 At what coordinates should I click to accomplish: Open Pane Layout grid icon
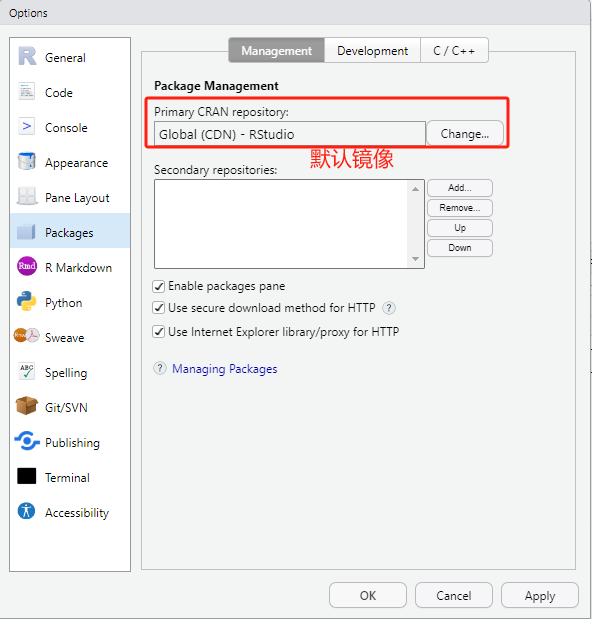point(27,196)
